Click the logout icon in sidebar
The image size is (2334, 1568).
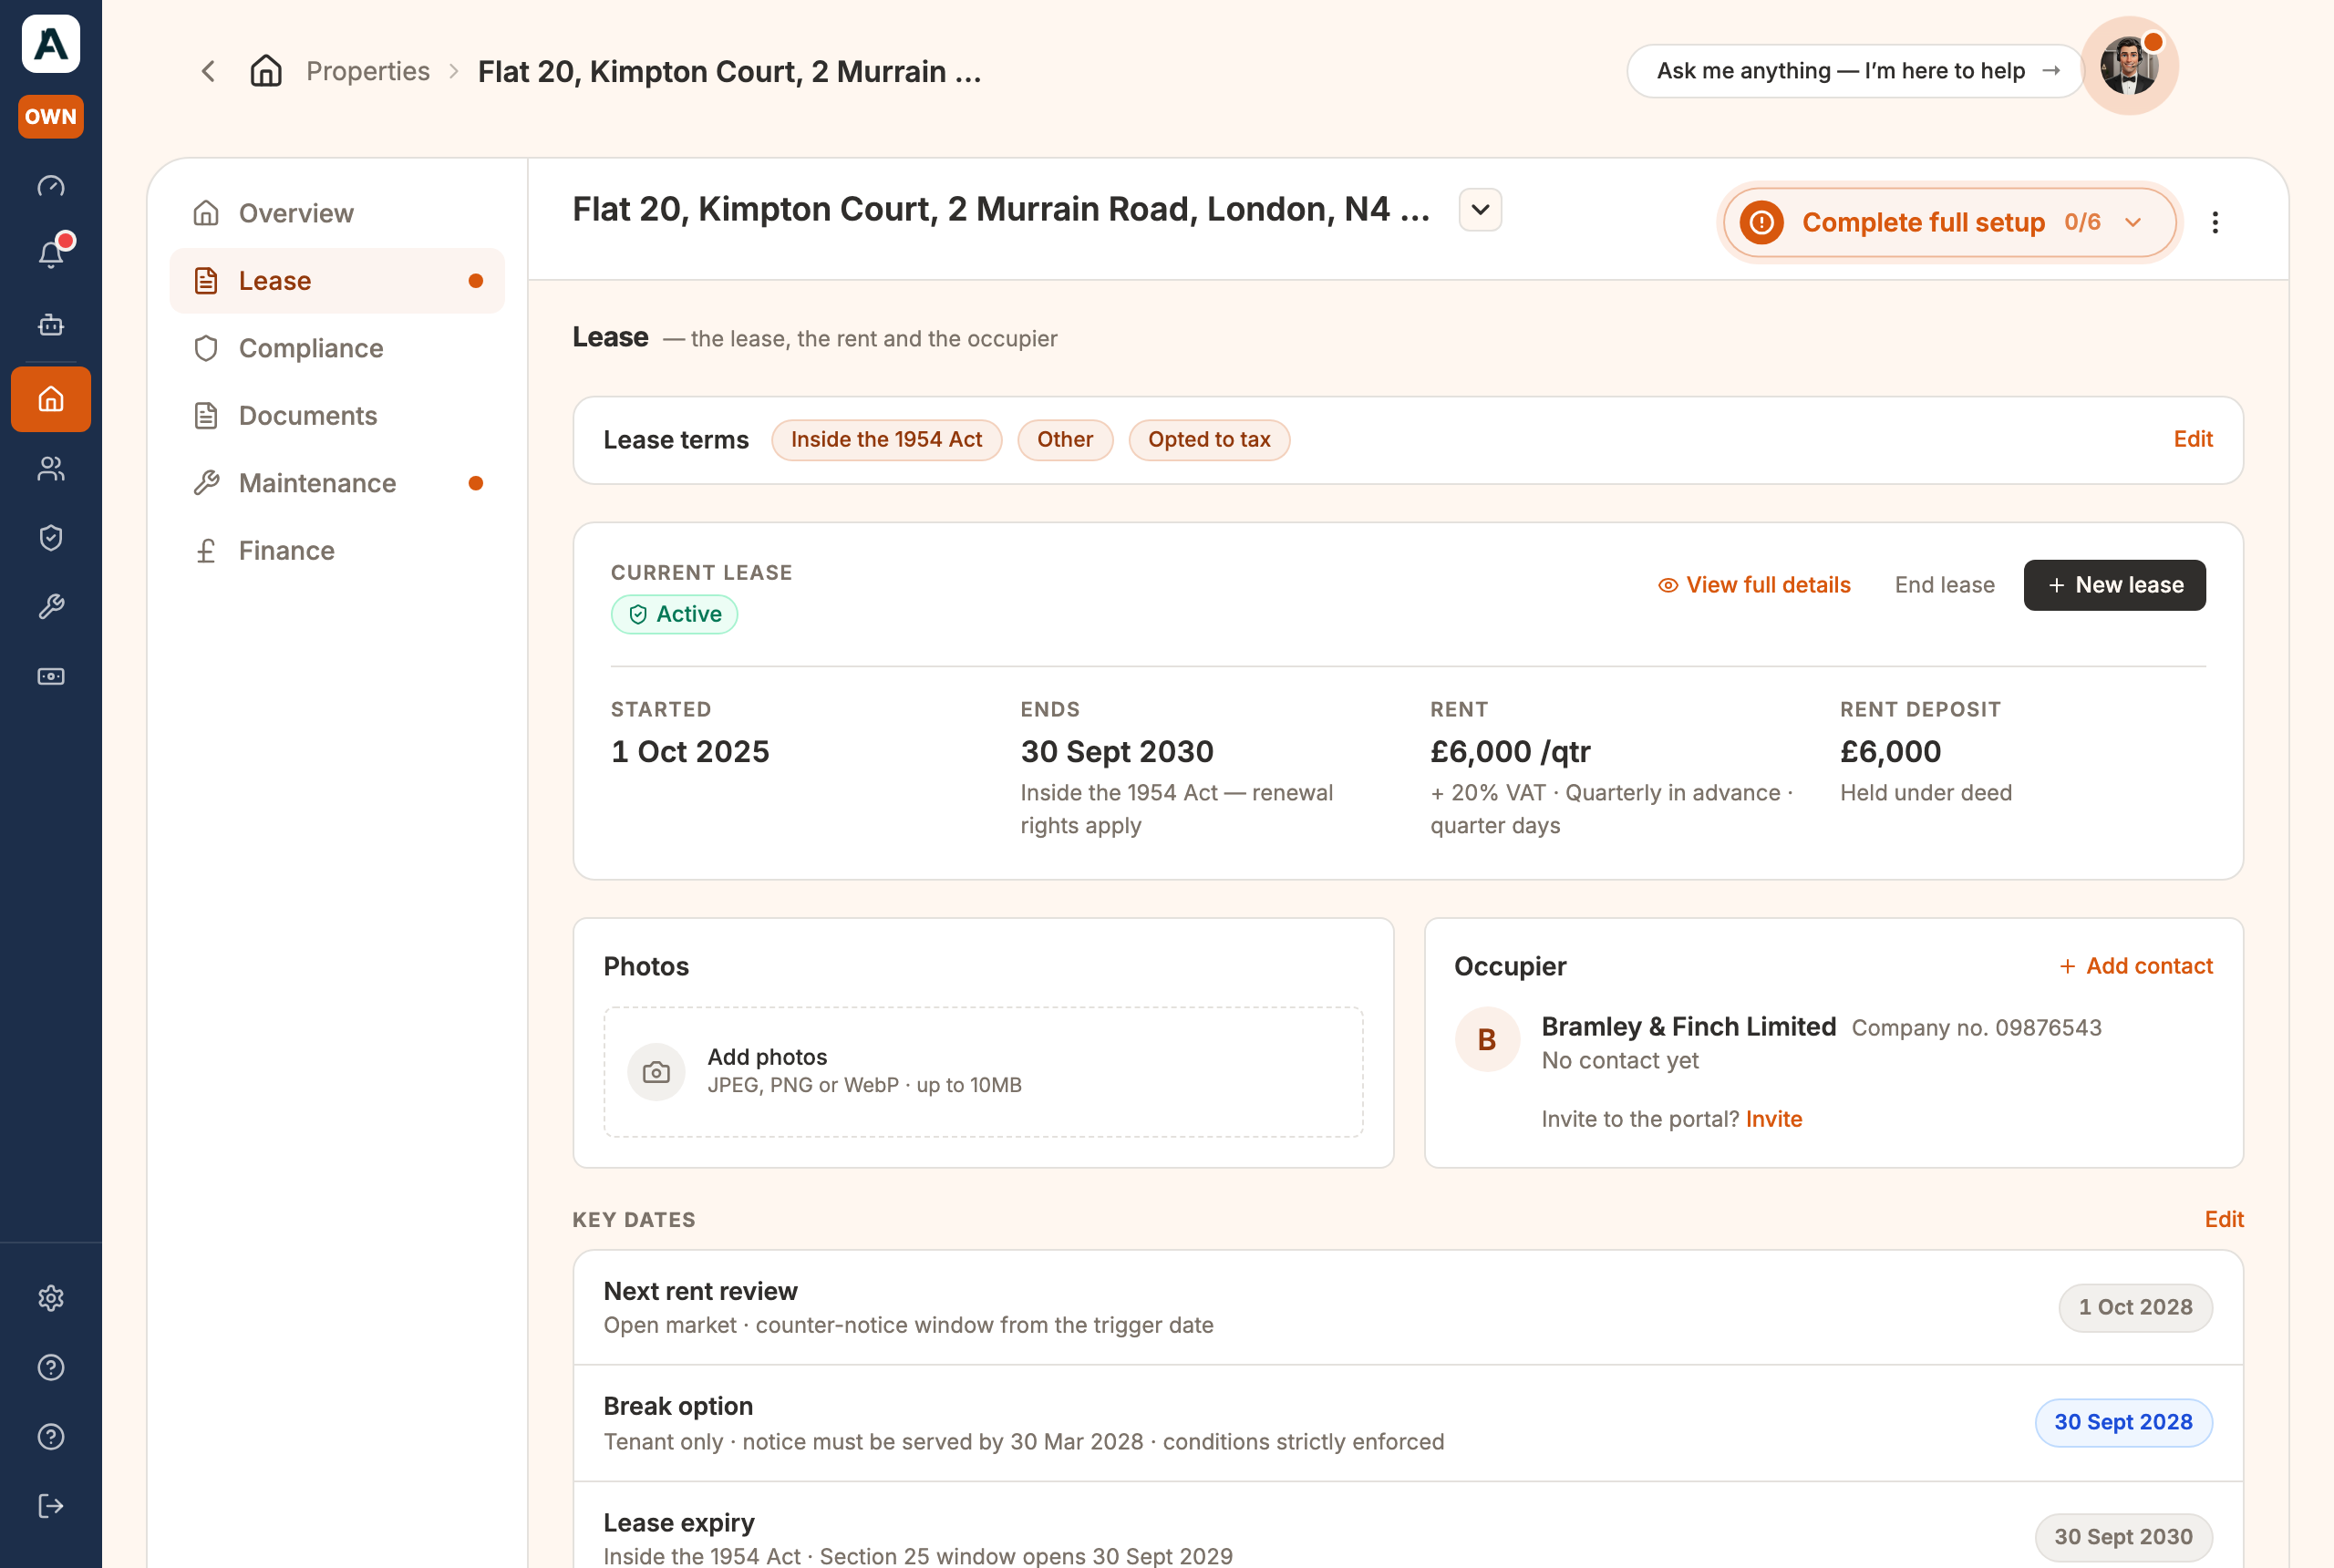point(51,1506)
